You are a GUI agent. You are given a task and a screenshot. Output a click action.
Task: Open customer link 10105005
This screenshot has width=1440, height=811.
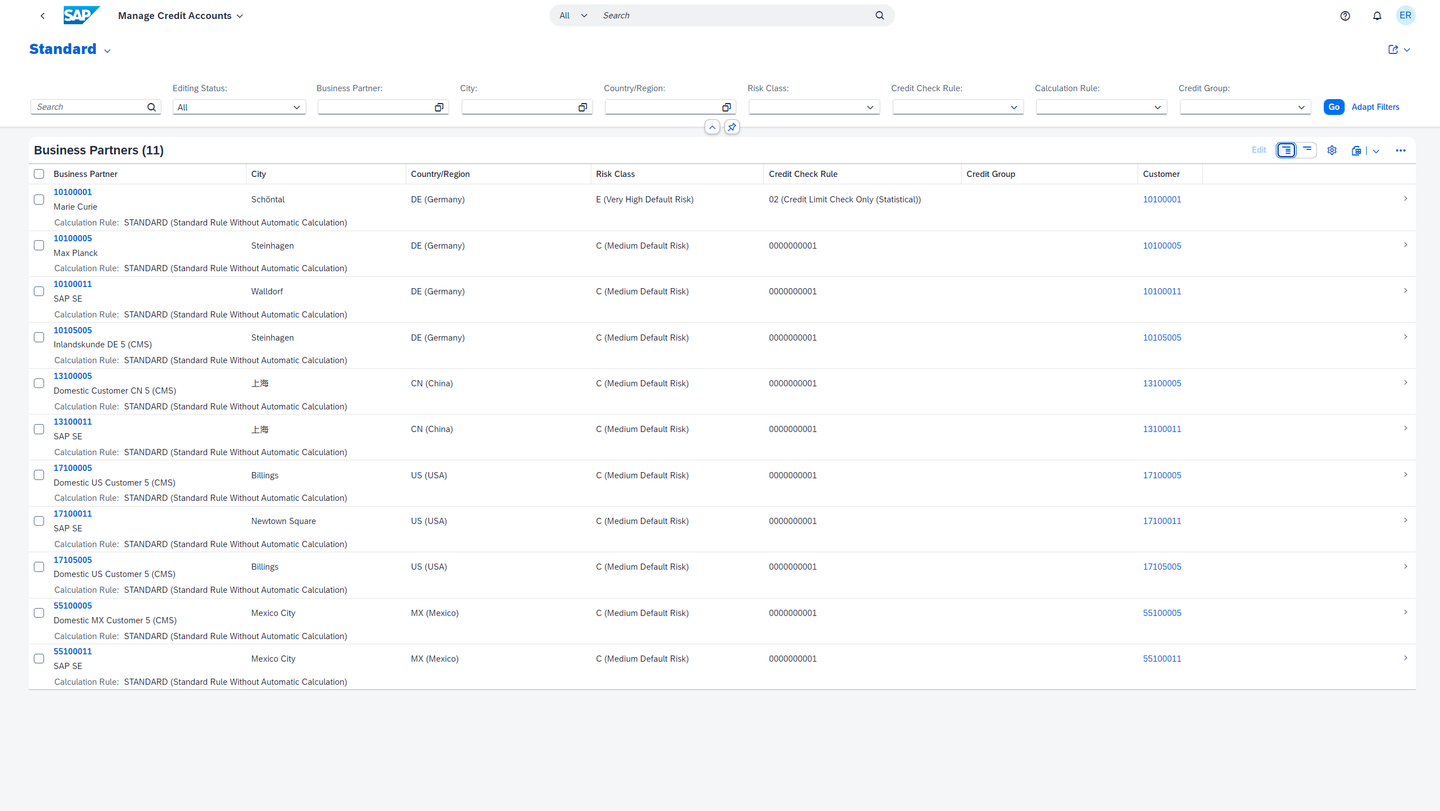point(1162,337)
